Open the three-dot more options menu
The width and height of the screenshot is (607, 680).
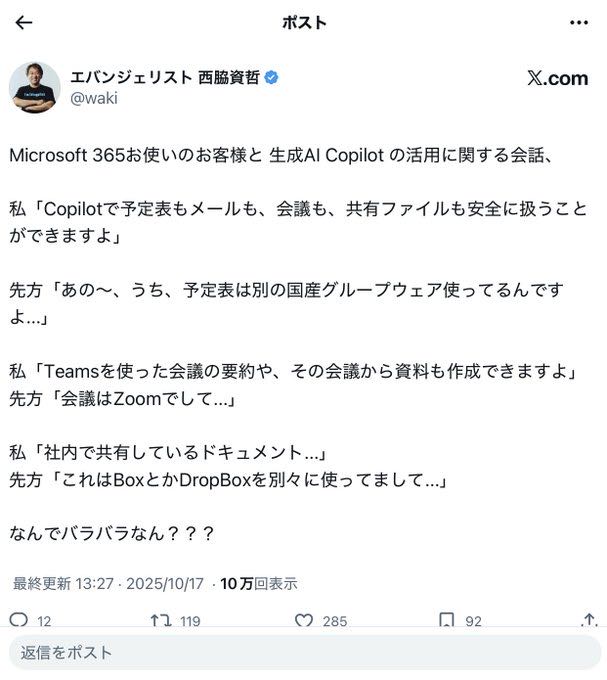(579, 23)
